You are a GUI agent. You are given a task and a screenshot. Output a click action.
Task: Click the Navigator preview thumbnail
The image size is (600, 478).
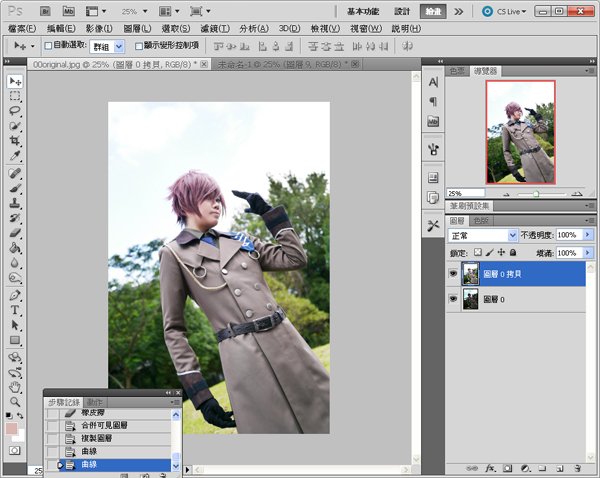520,132
